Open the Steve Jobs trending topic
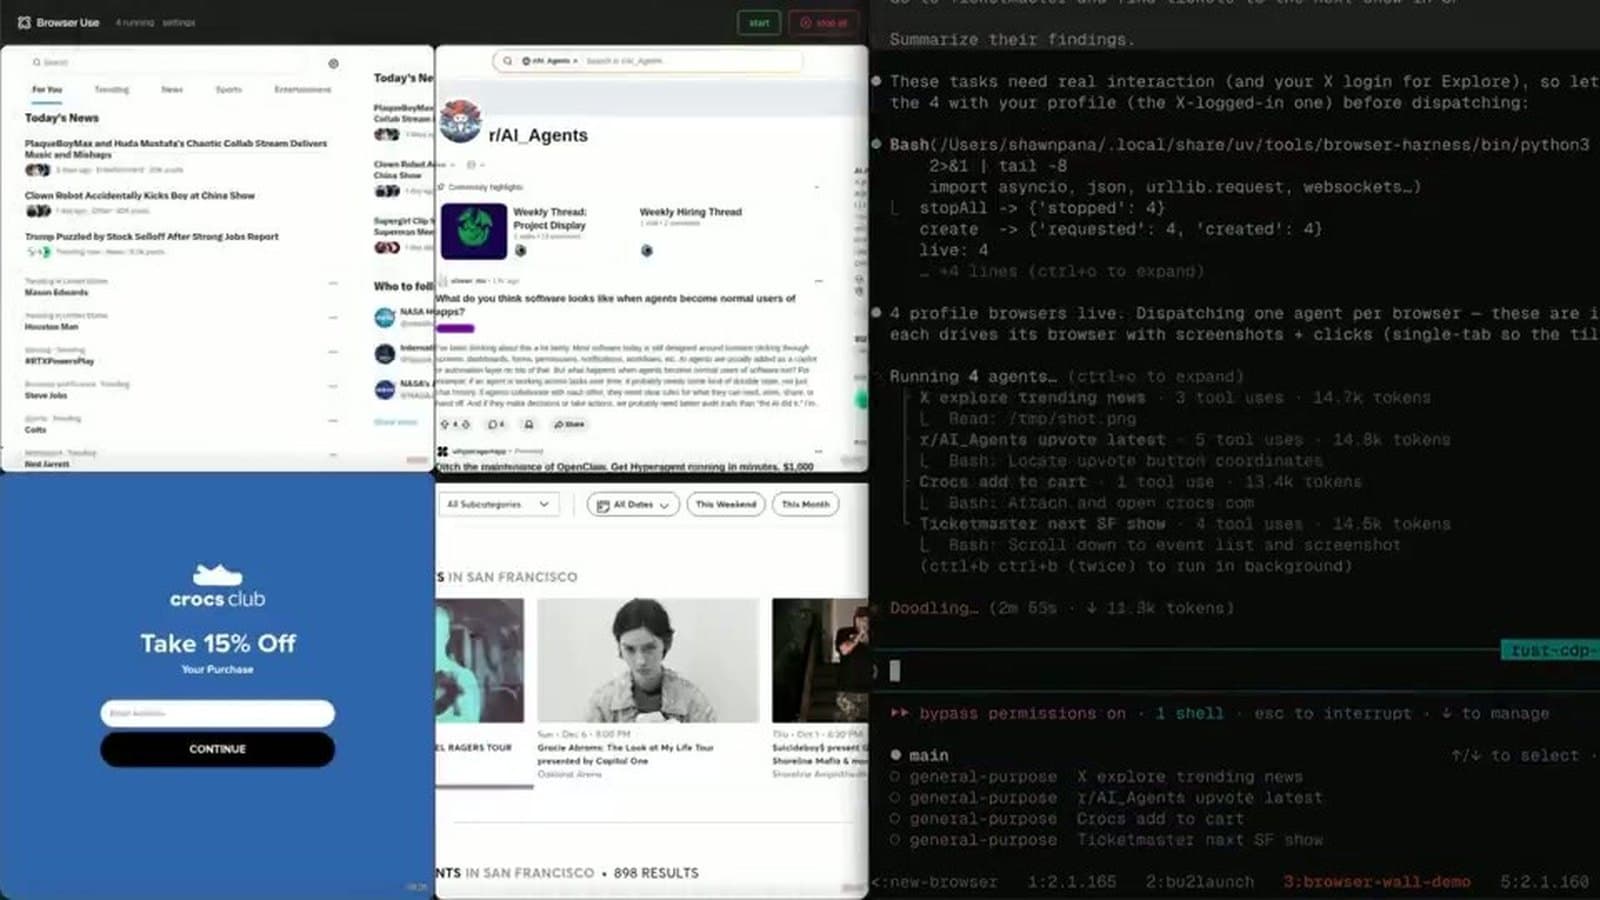This screenshot has height=900, width=1600. pyautogui.click(x=46, y=395)
